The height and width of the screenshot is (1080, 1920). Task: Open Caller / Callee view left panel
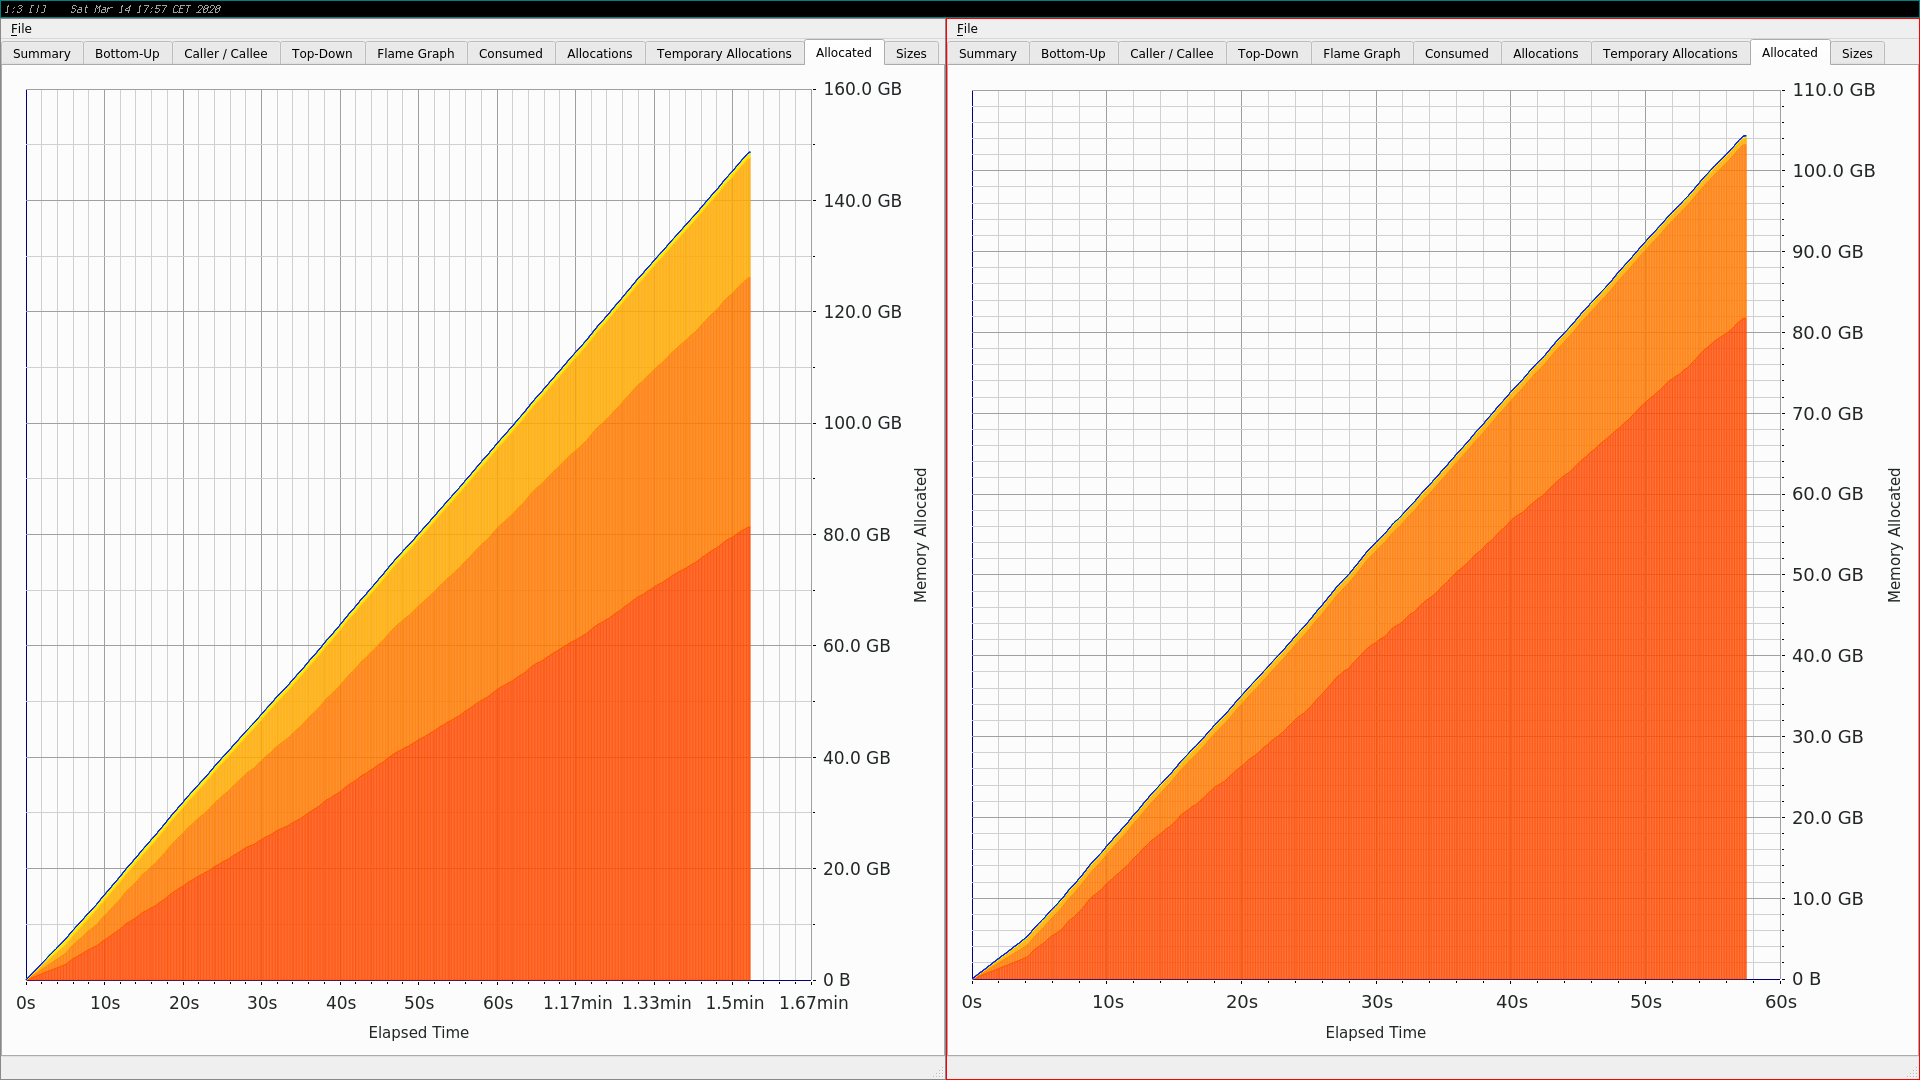tap(225, 53)
